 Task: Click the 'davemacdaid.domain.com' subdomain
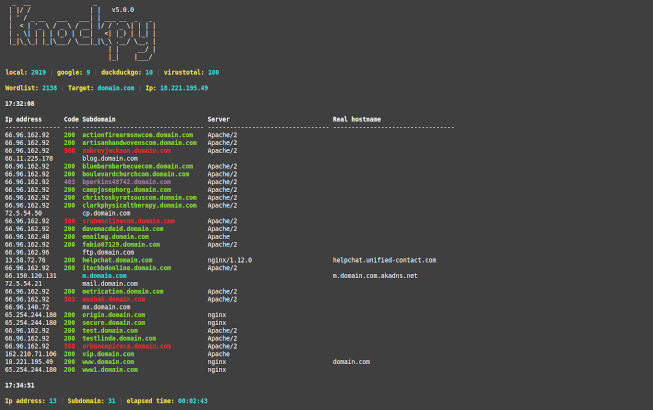coord(123,229)
